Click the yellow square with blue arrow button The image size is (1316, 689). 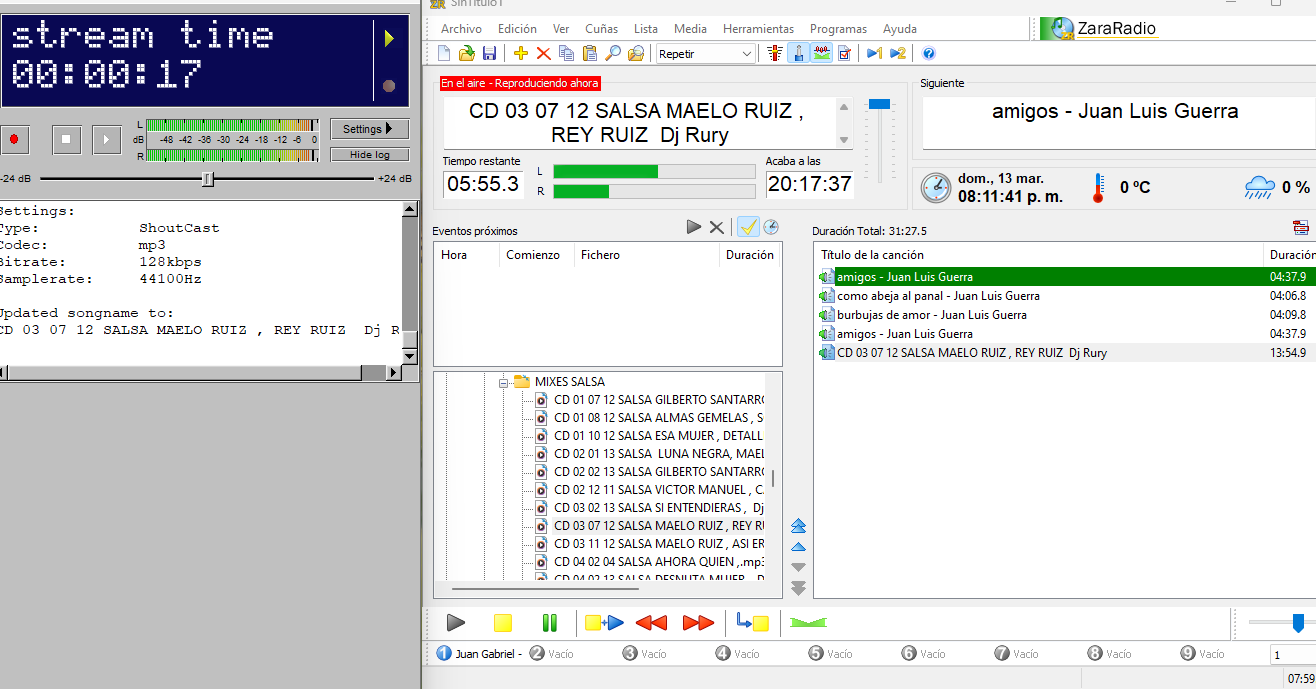(x=604, y=623)
